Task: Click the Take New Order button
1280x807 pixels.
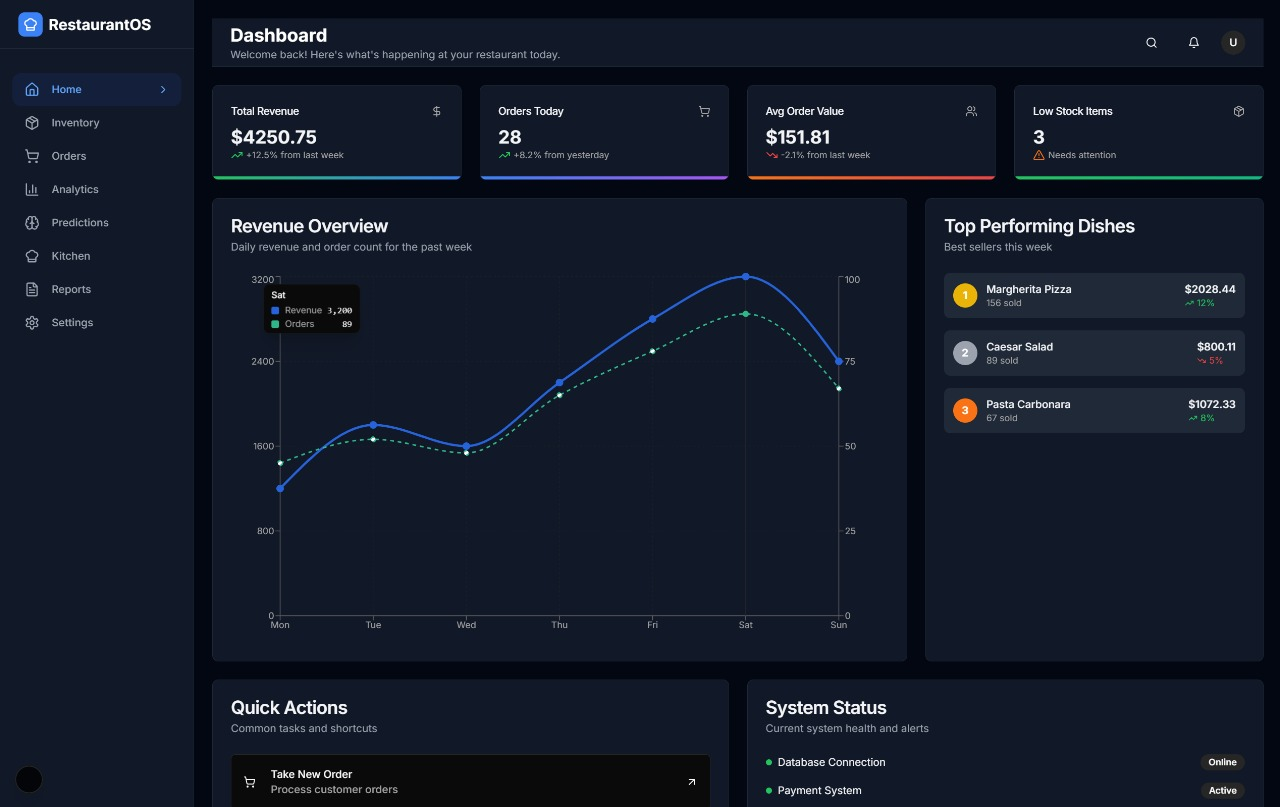Action: tap(470, 781)
